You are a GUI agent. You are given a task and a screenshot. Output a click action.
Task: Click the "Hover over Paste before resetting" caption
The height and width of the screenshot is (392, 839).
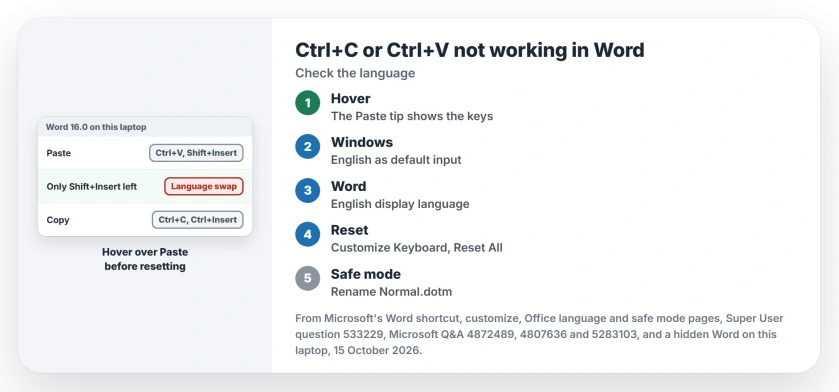point(145,259)
